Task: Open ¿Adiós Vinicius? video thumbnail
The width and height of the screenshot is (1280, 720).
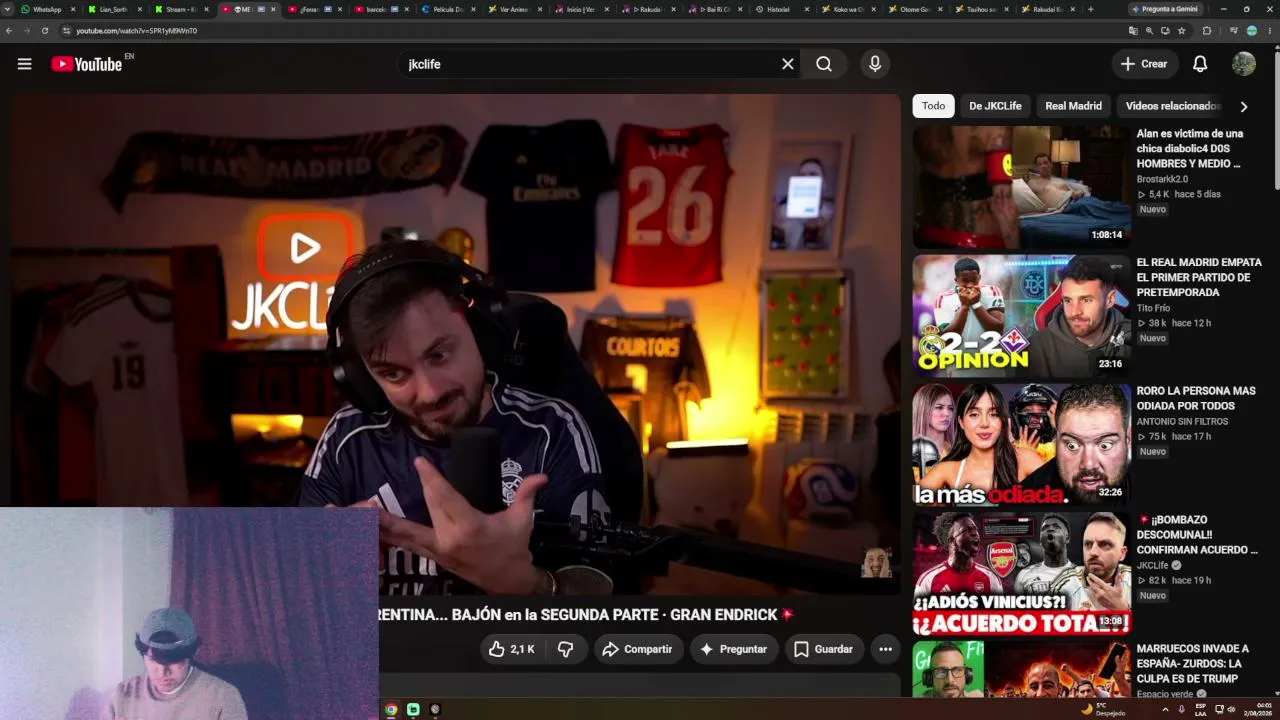Action: click(x=1021, y=574)
